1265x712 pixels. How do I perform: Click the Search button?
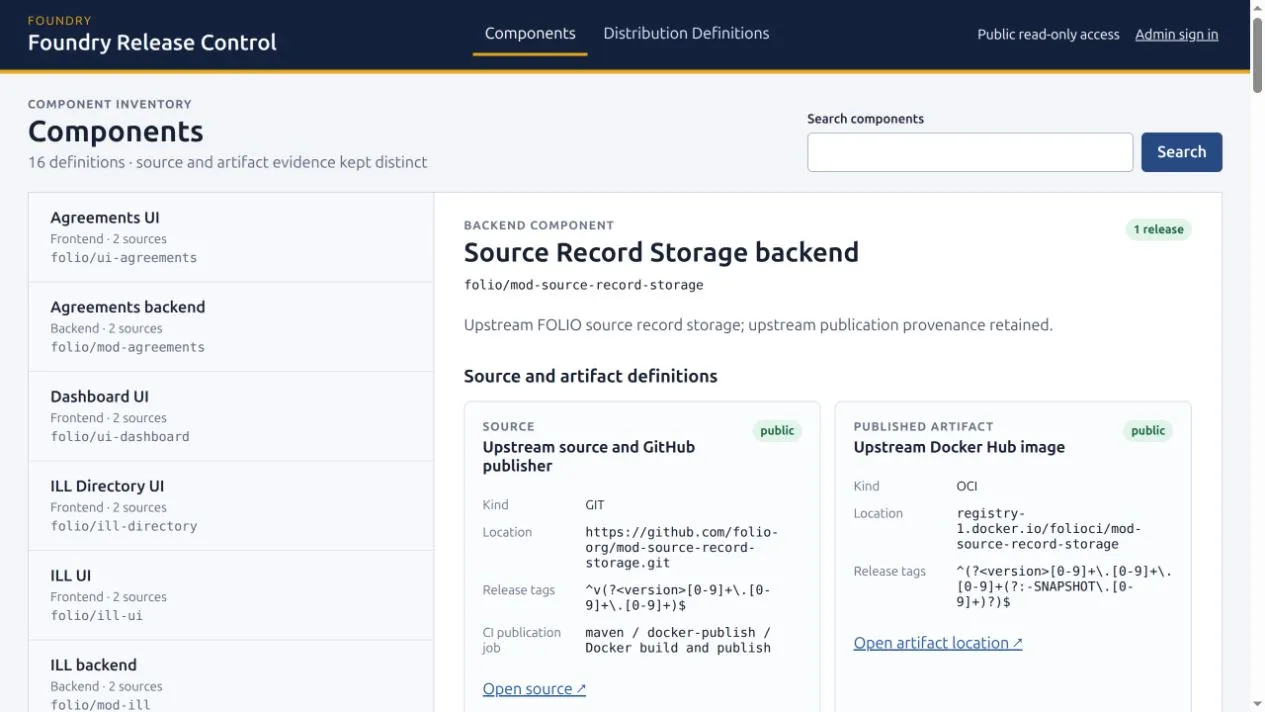click(1181, 152)
